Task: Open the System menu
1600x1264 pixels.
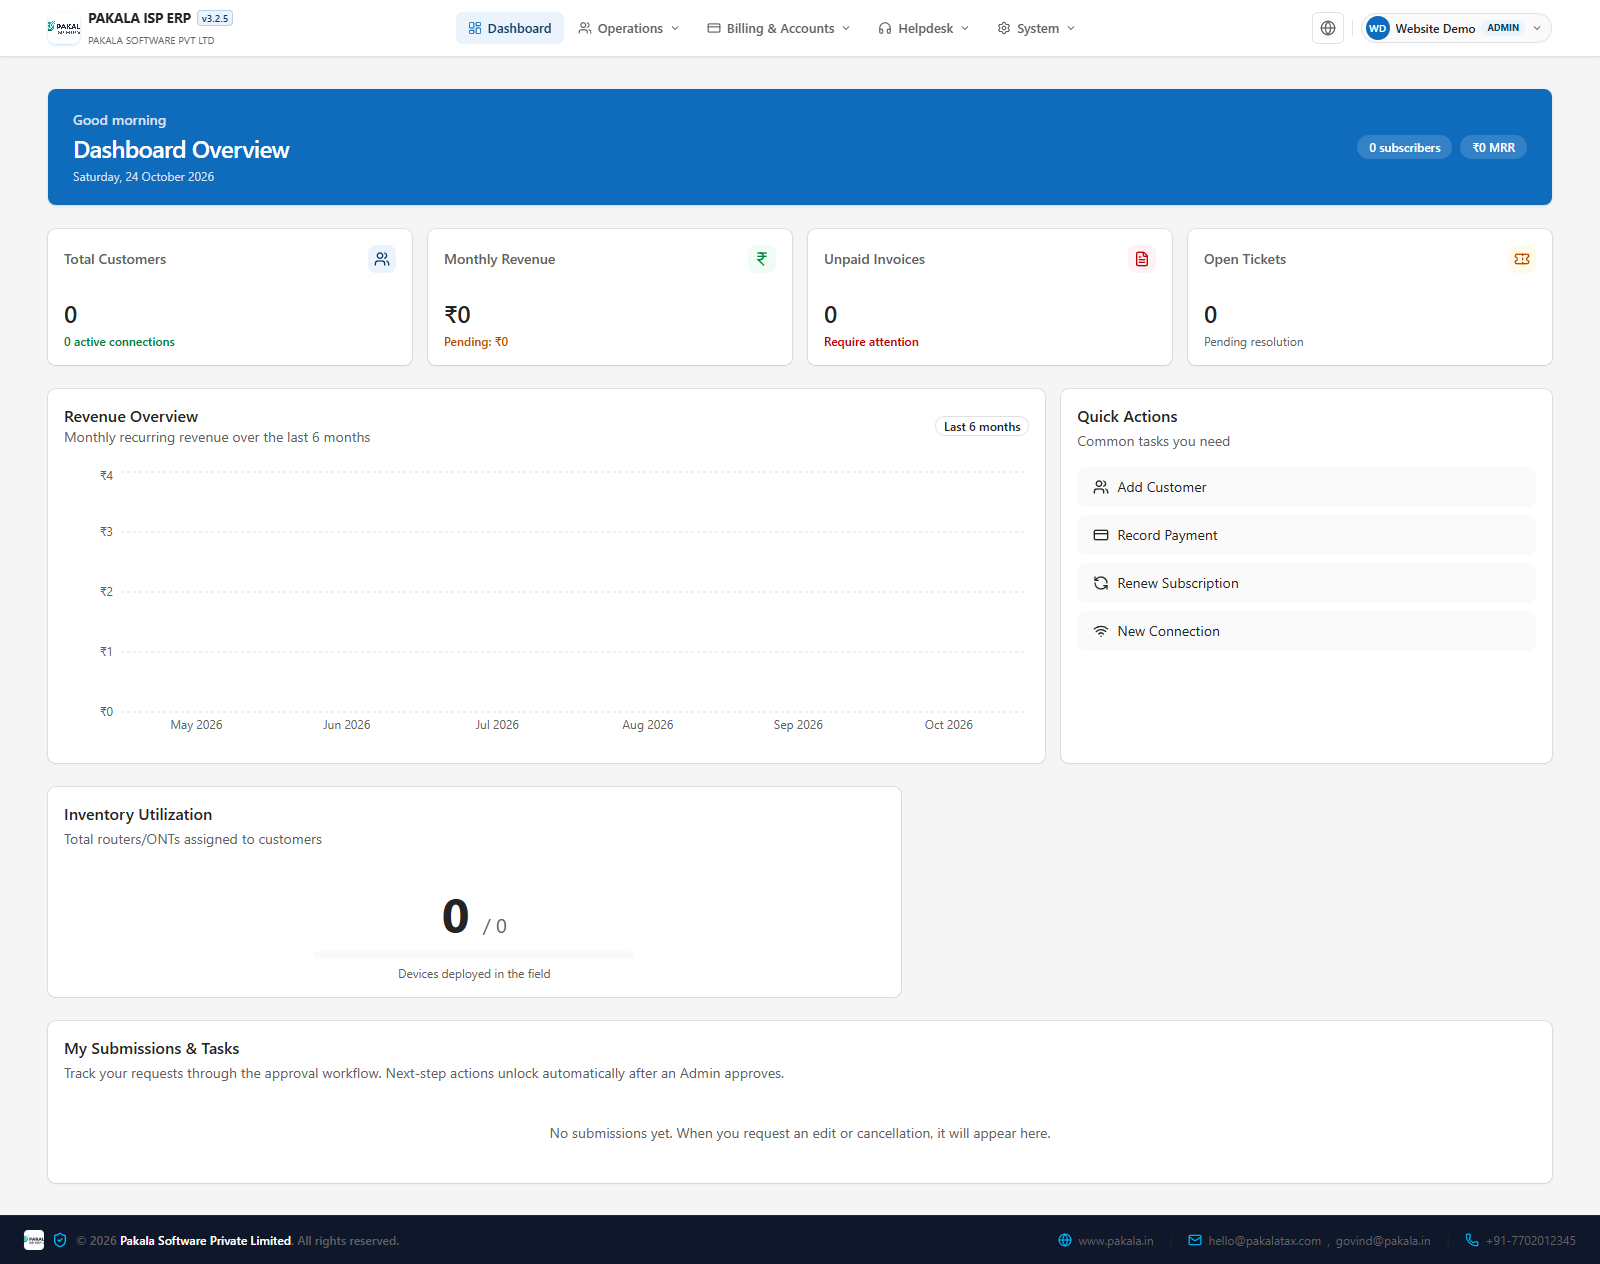Action: (1037, 28)
